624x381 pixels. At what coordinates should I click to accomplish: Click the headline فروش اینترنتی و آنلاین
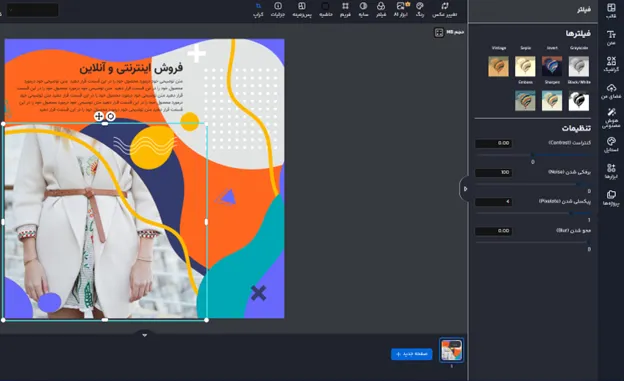tap(131, 68)
